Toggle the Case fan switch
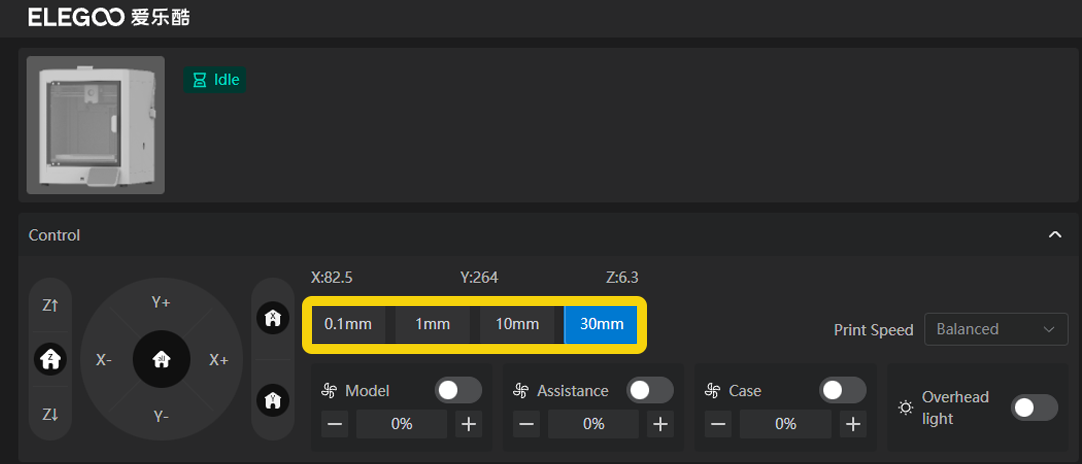 842,390
